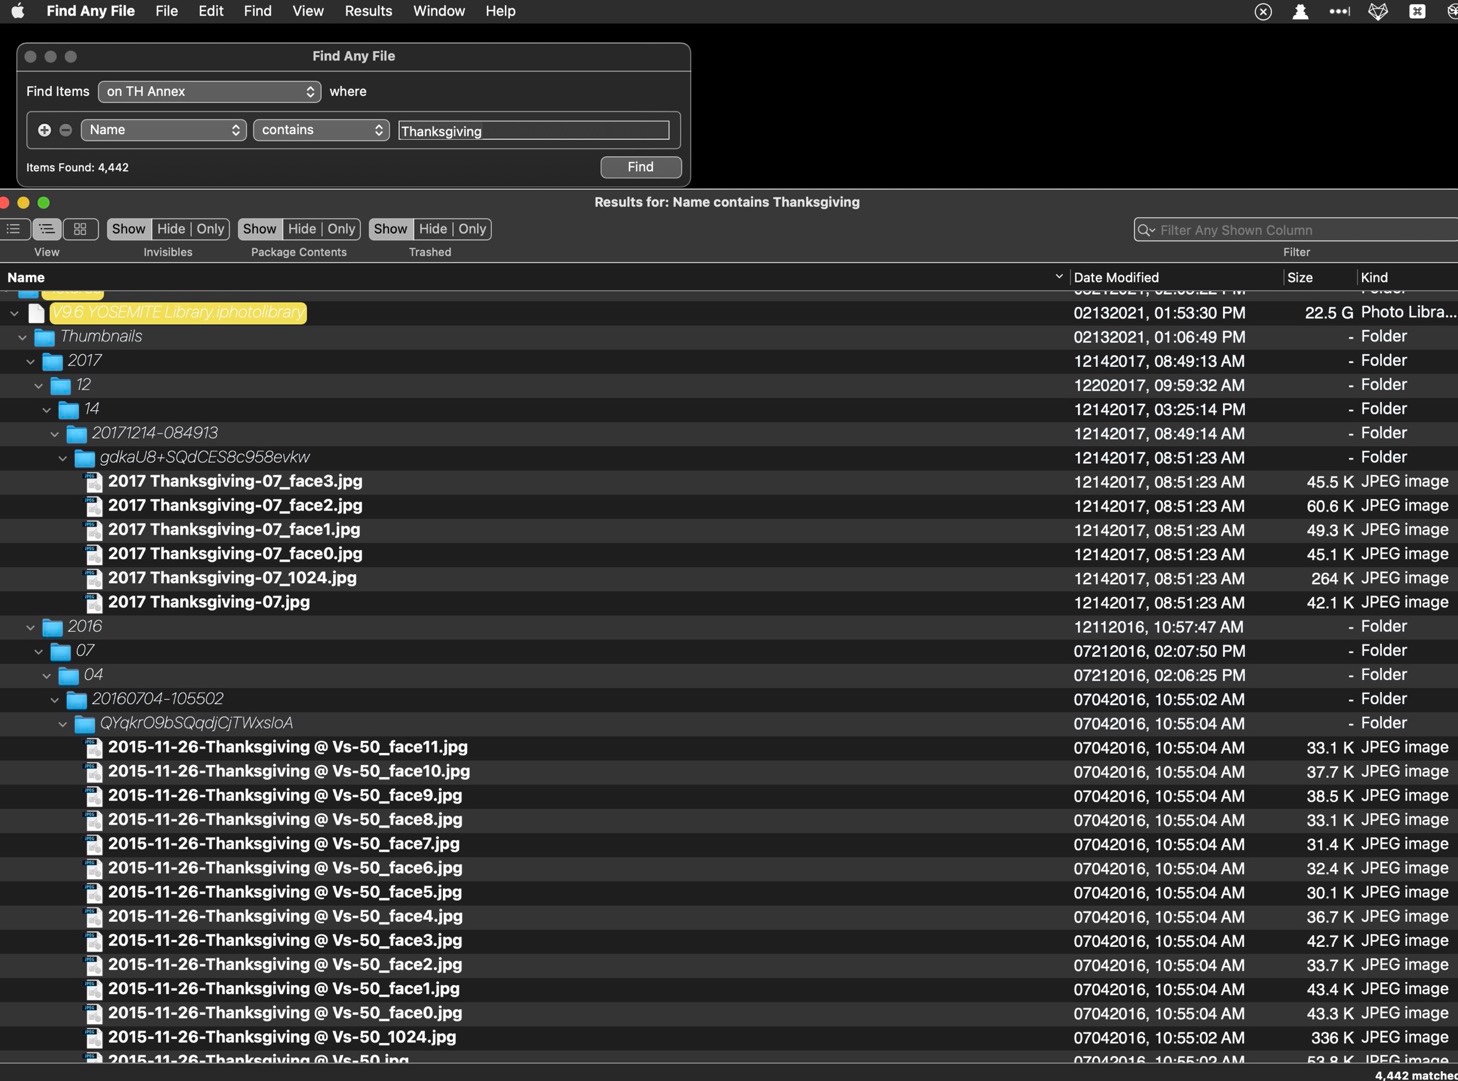Viewport: 1458px width, 1081px height.
Task: Click JPEG icon of 2017 Thanksgiving-07_1024.jpg
Action: [x=94, y=578]
